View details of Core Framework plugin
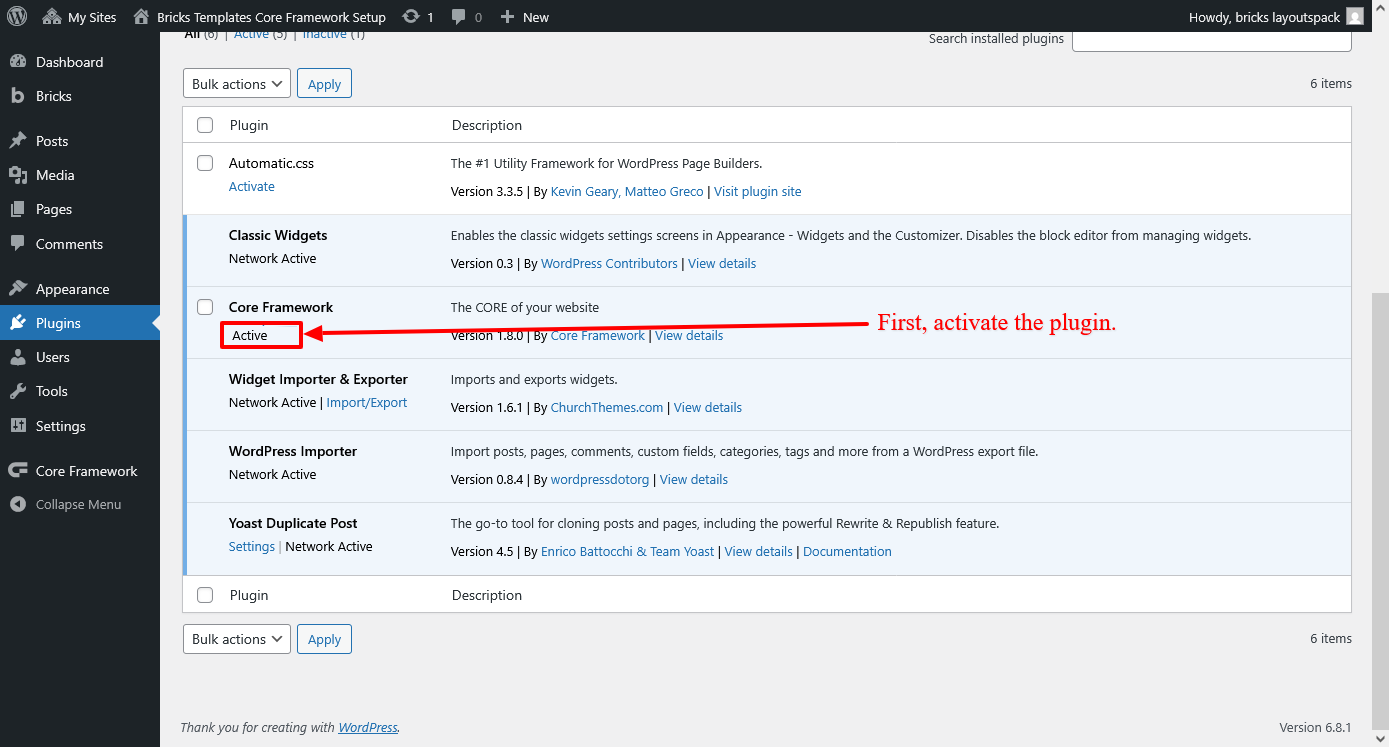 tap(689, 336)
